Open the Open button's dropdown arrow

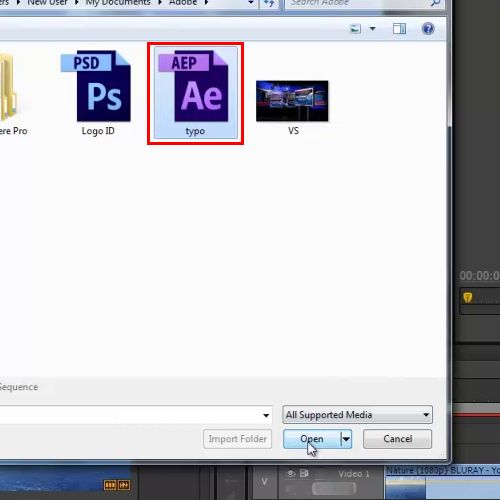pos(346,439)
